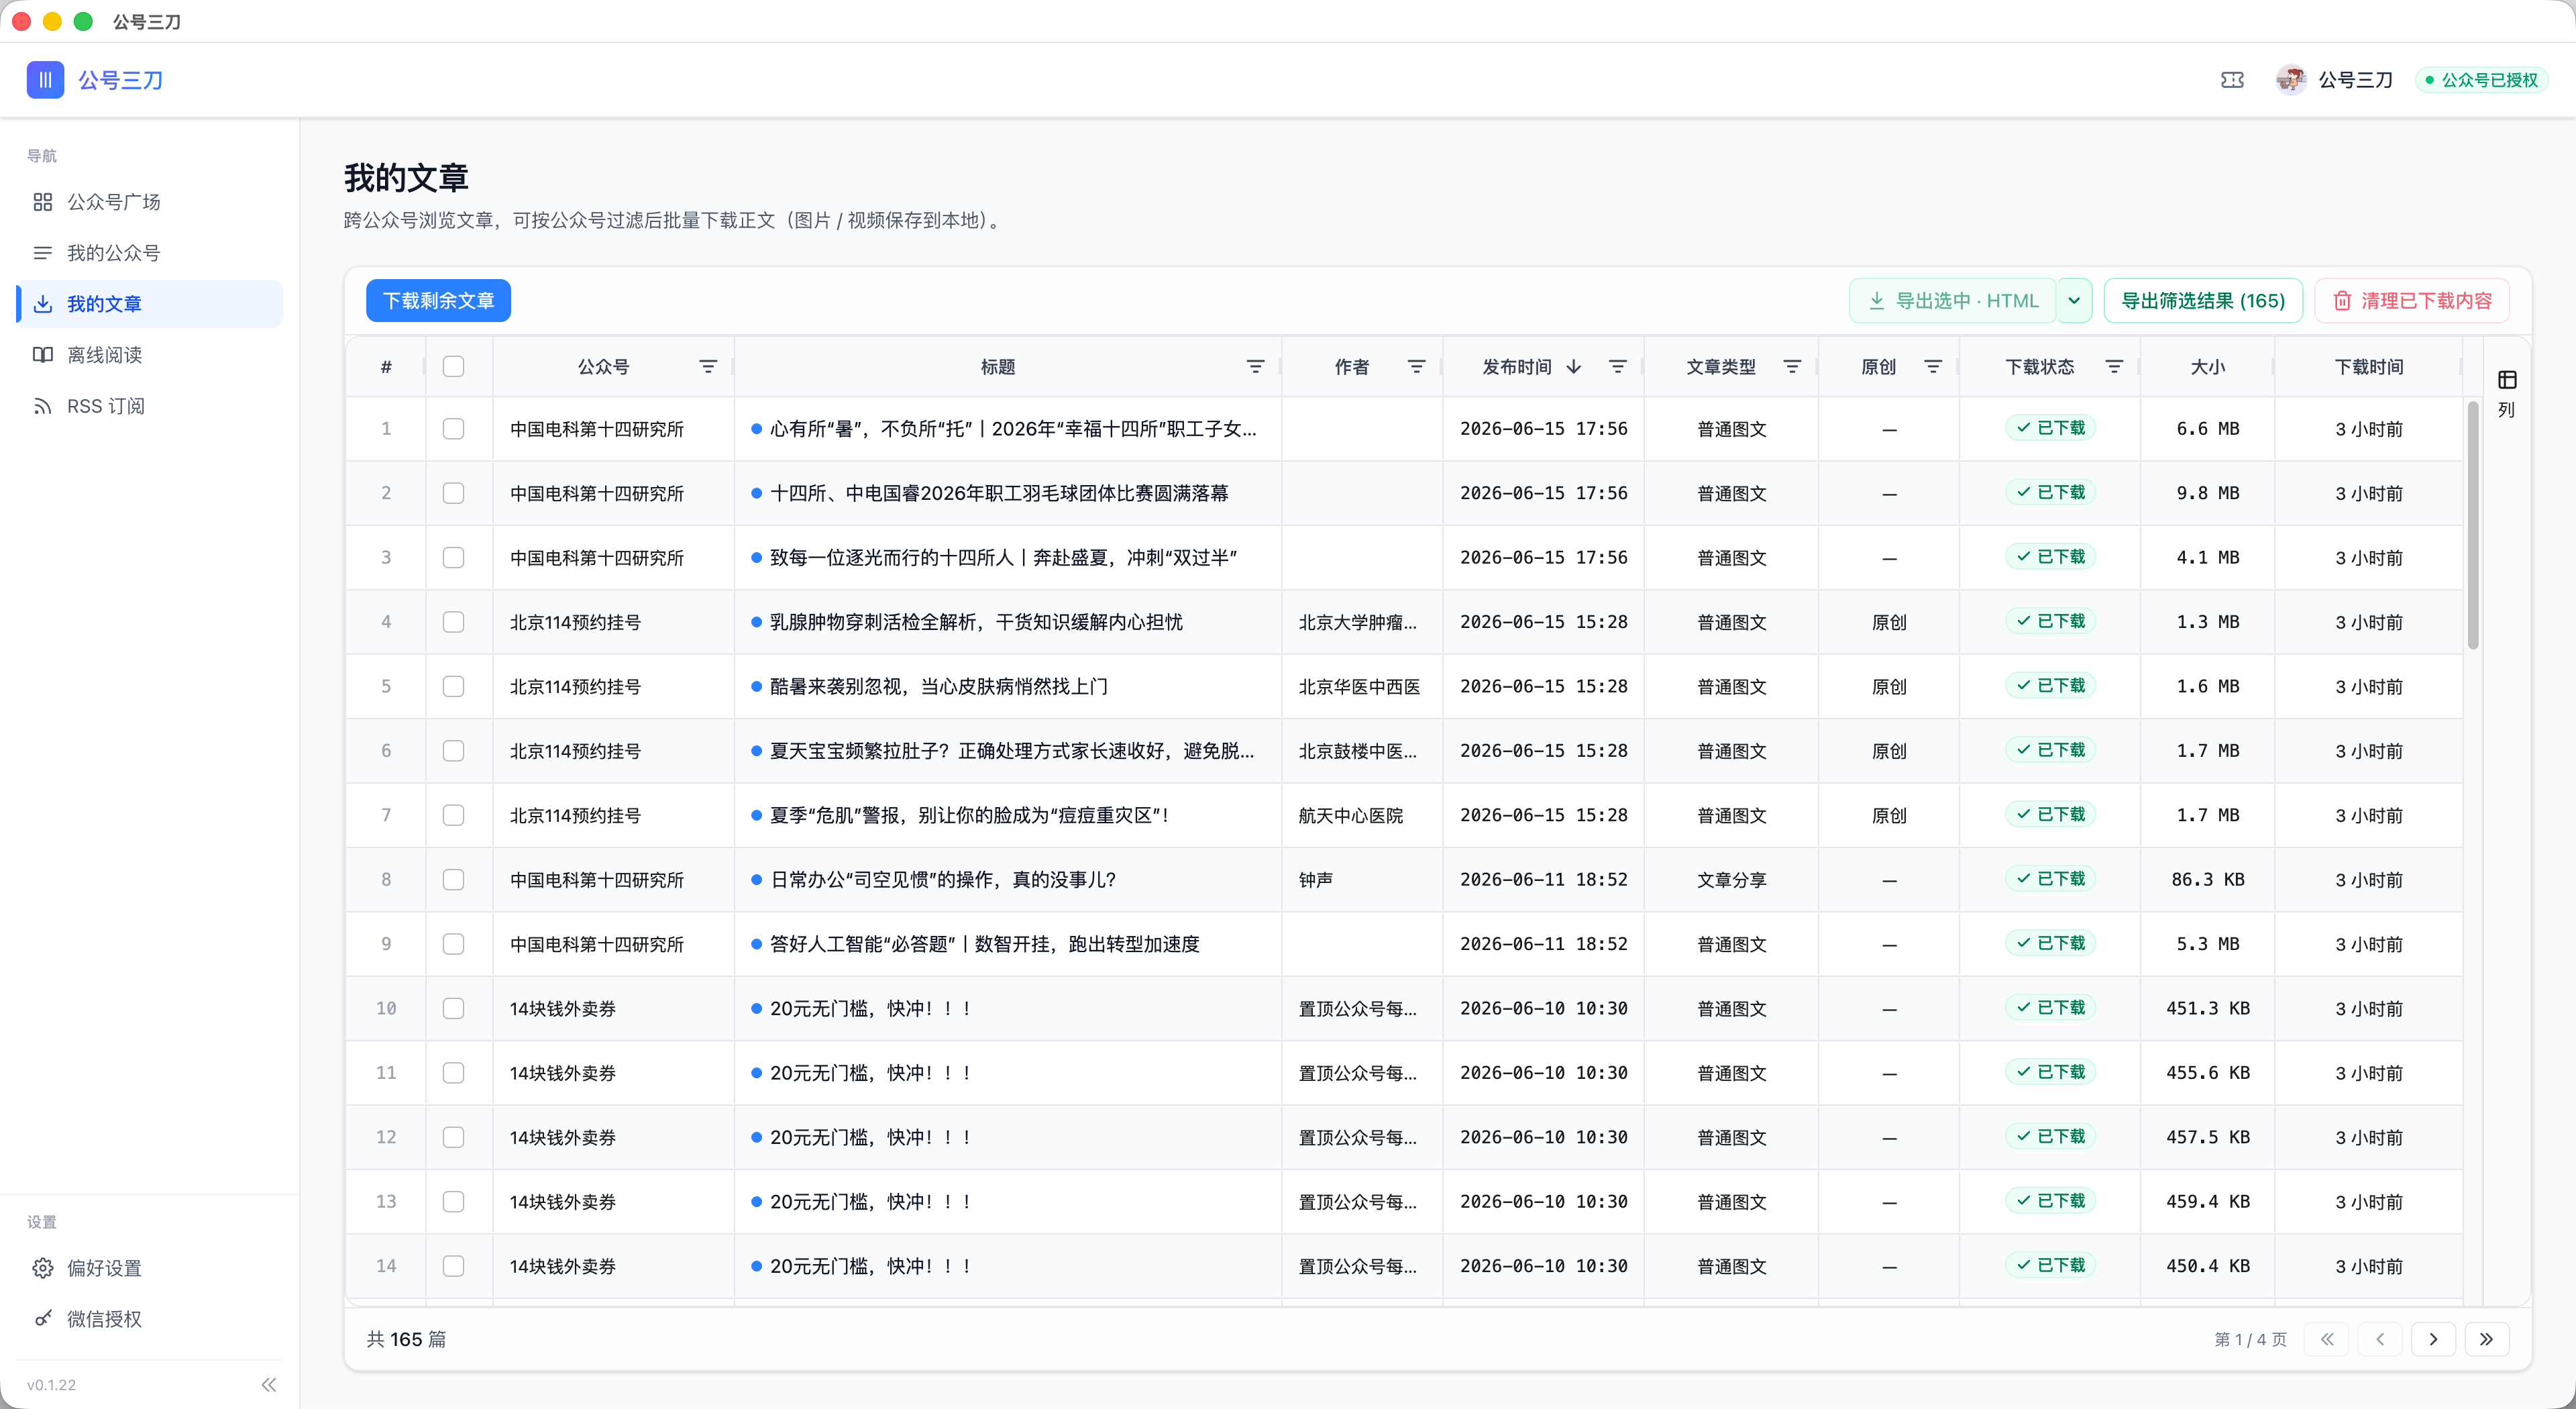Tick the checkbox for row 8
Viewport: 2576px width, 1409px height.
453,880
